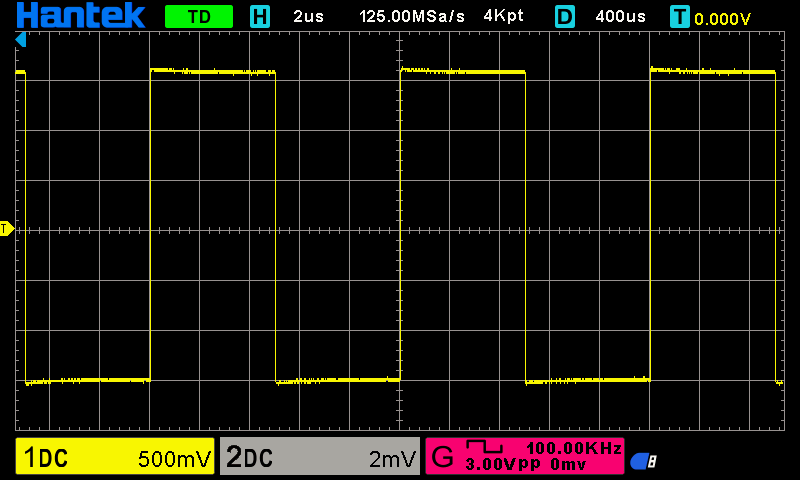Click the blue USB storage icon
Image resolution: width=800 pixels, height=480 pixels.
pos(643,461)
